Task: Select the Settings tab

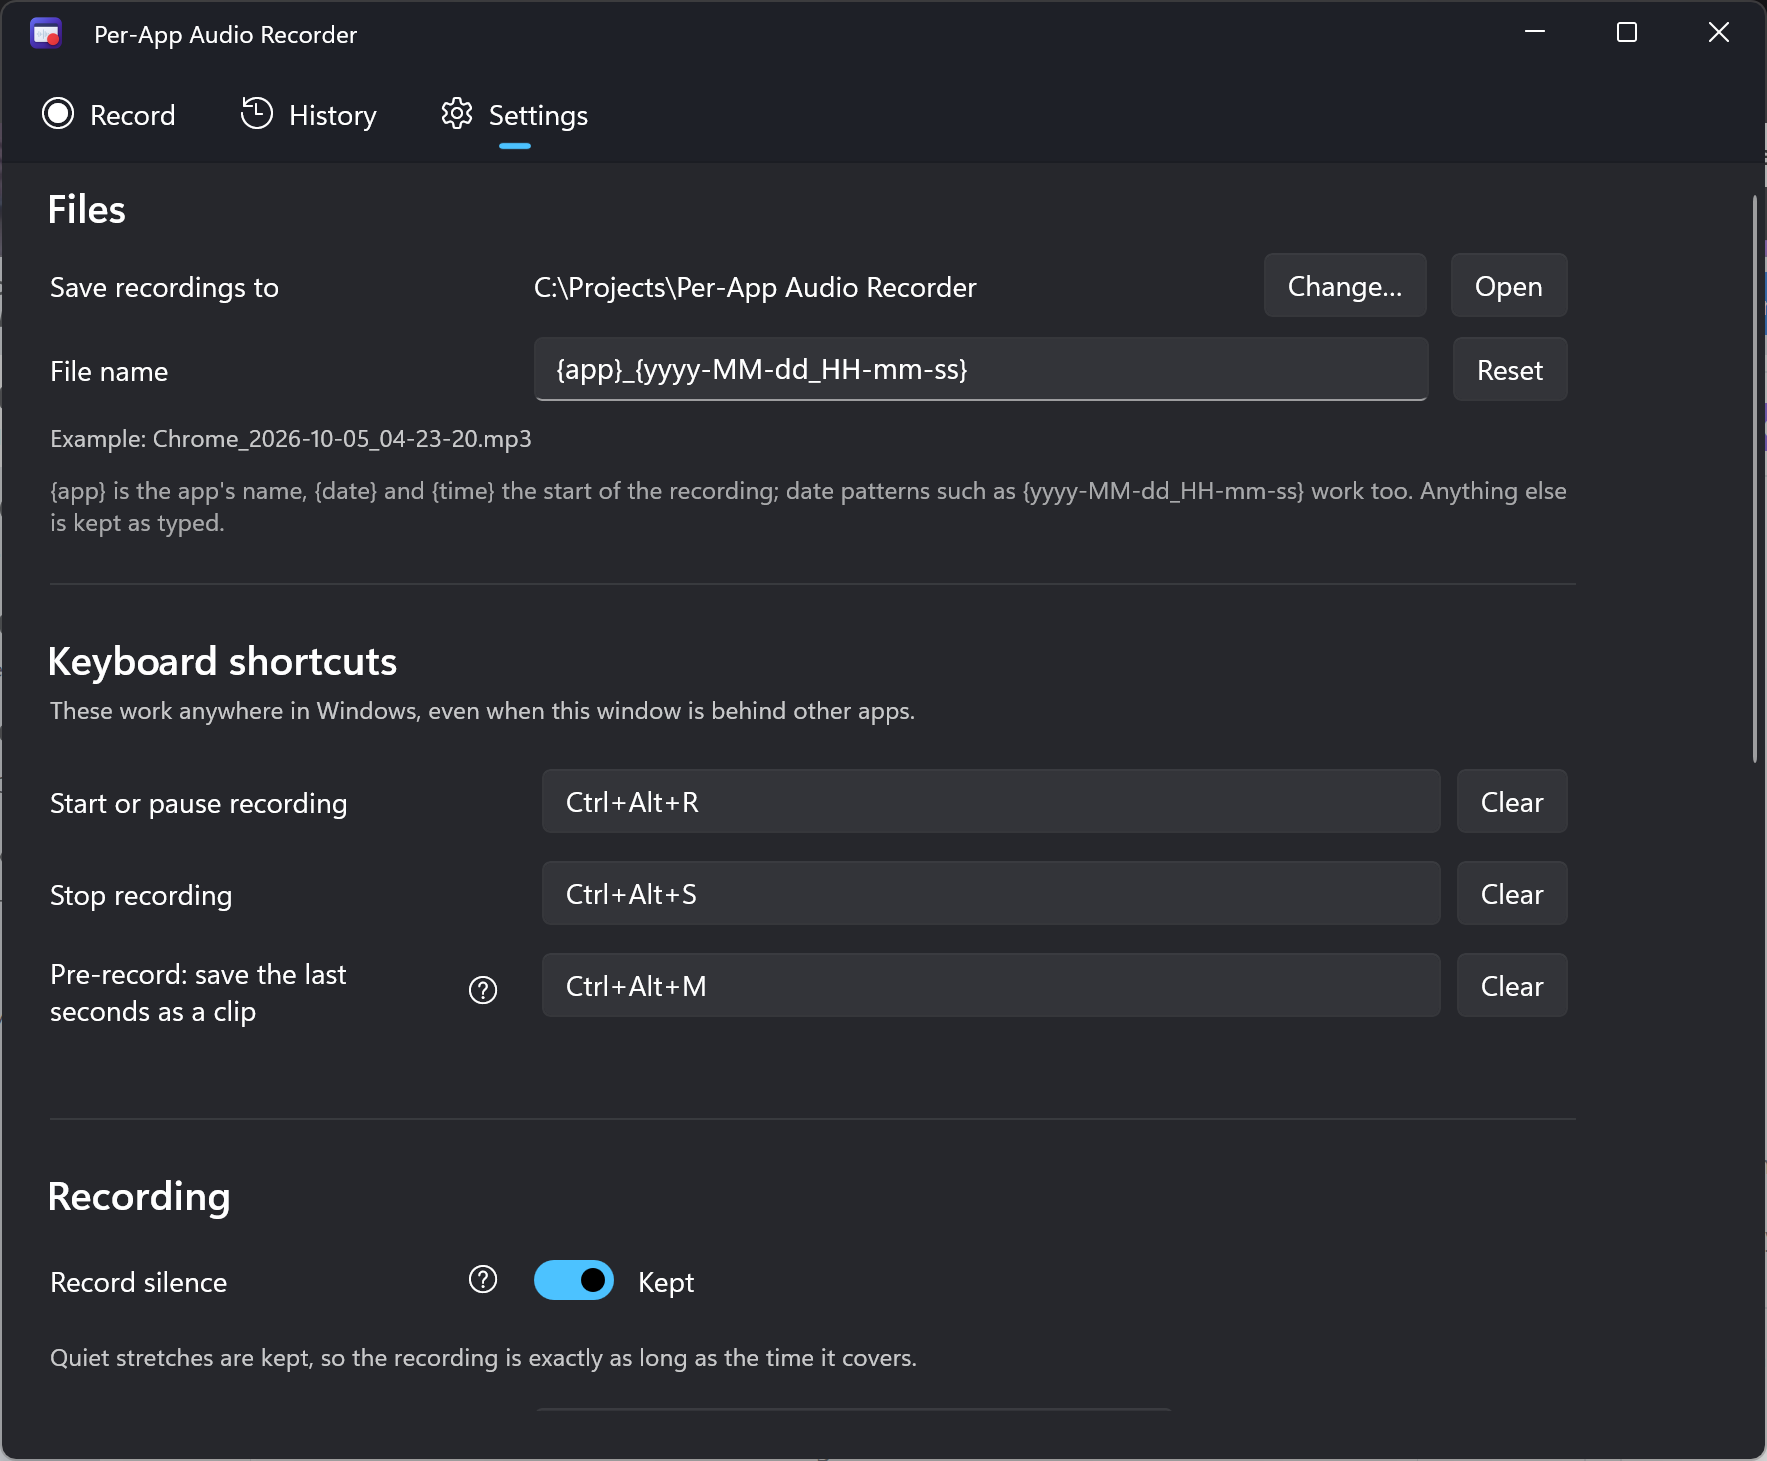Action: 515,115
